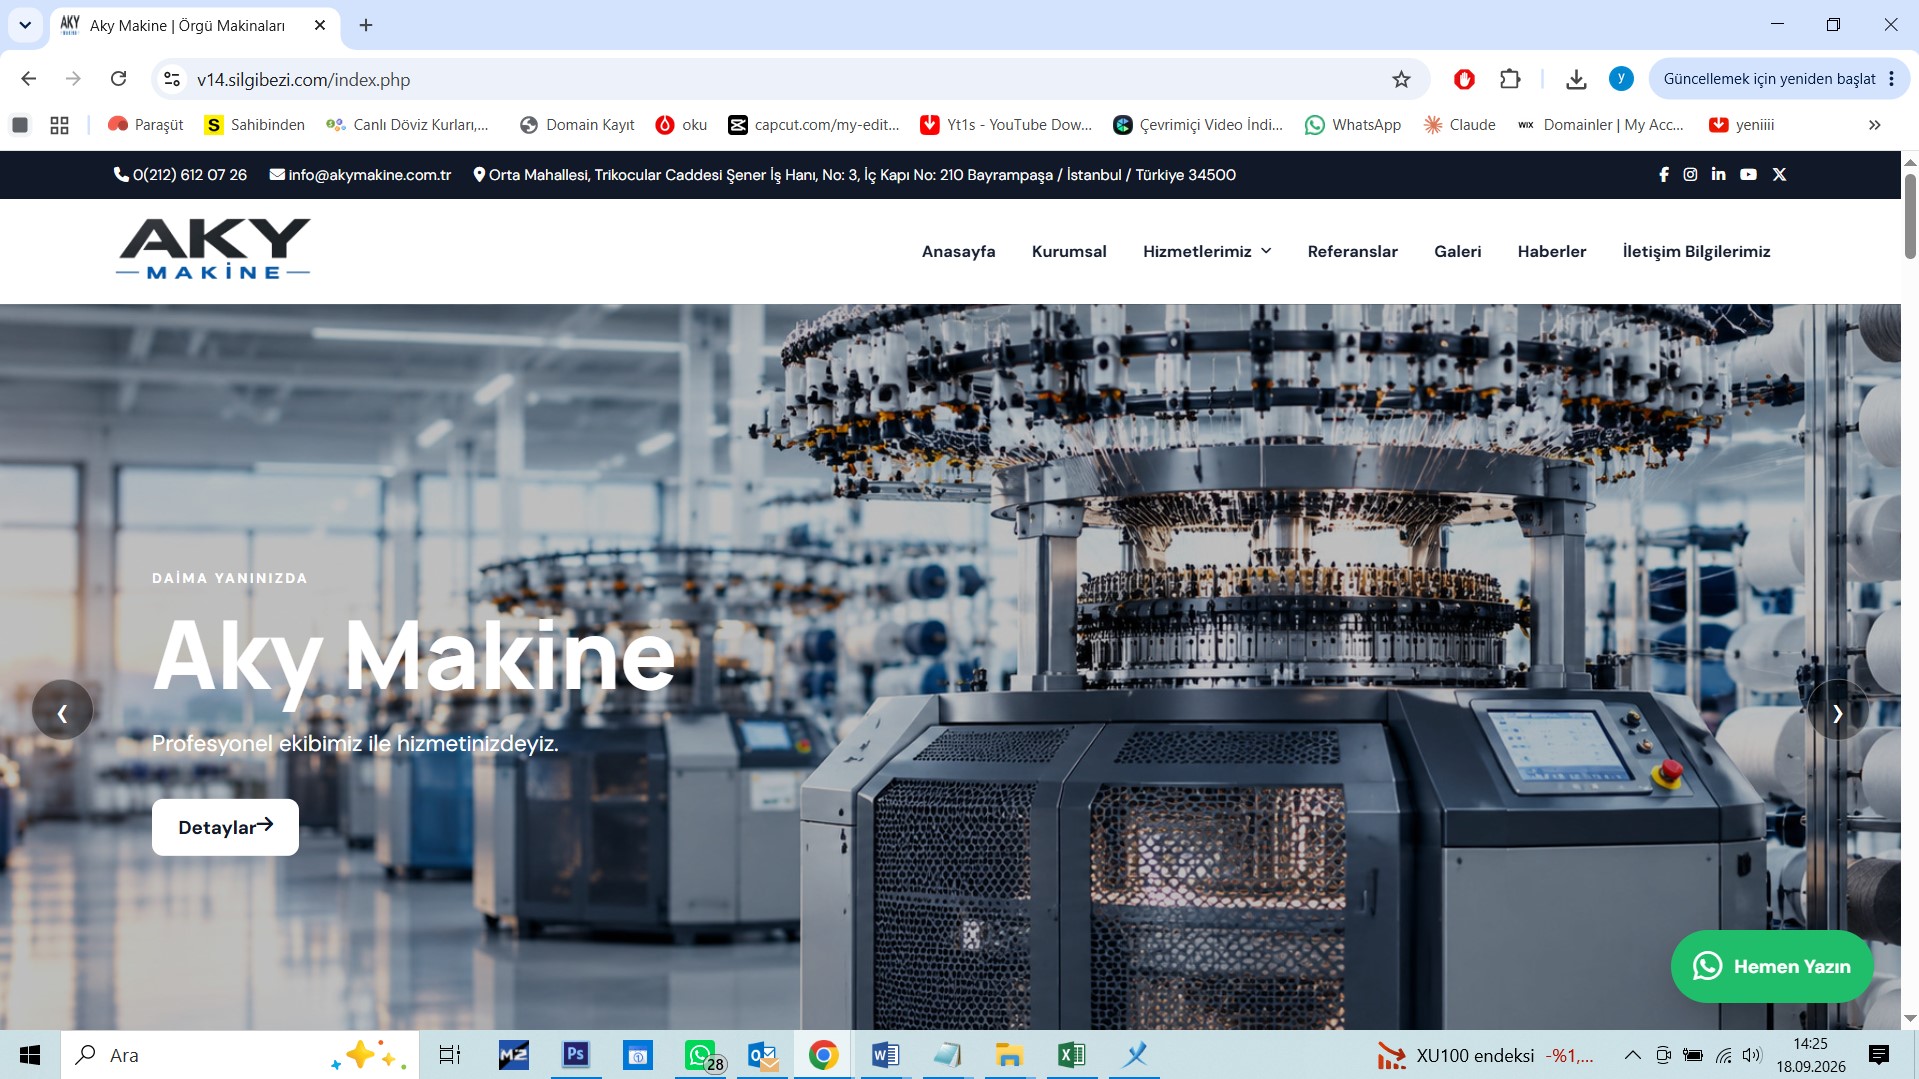Open the notification center icon
This screenshot has width=1919, height=1079.
pyautogui.click(x=1879, y=1055)
